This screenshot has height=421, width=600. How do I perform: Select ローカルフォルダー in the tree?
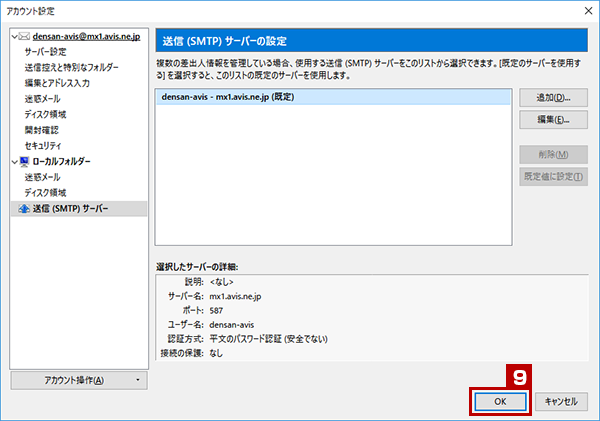tap(62, 162)
